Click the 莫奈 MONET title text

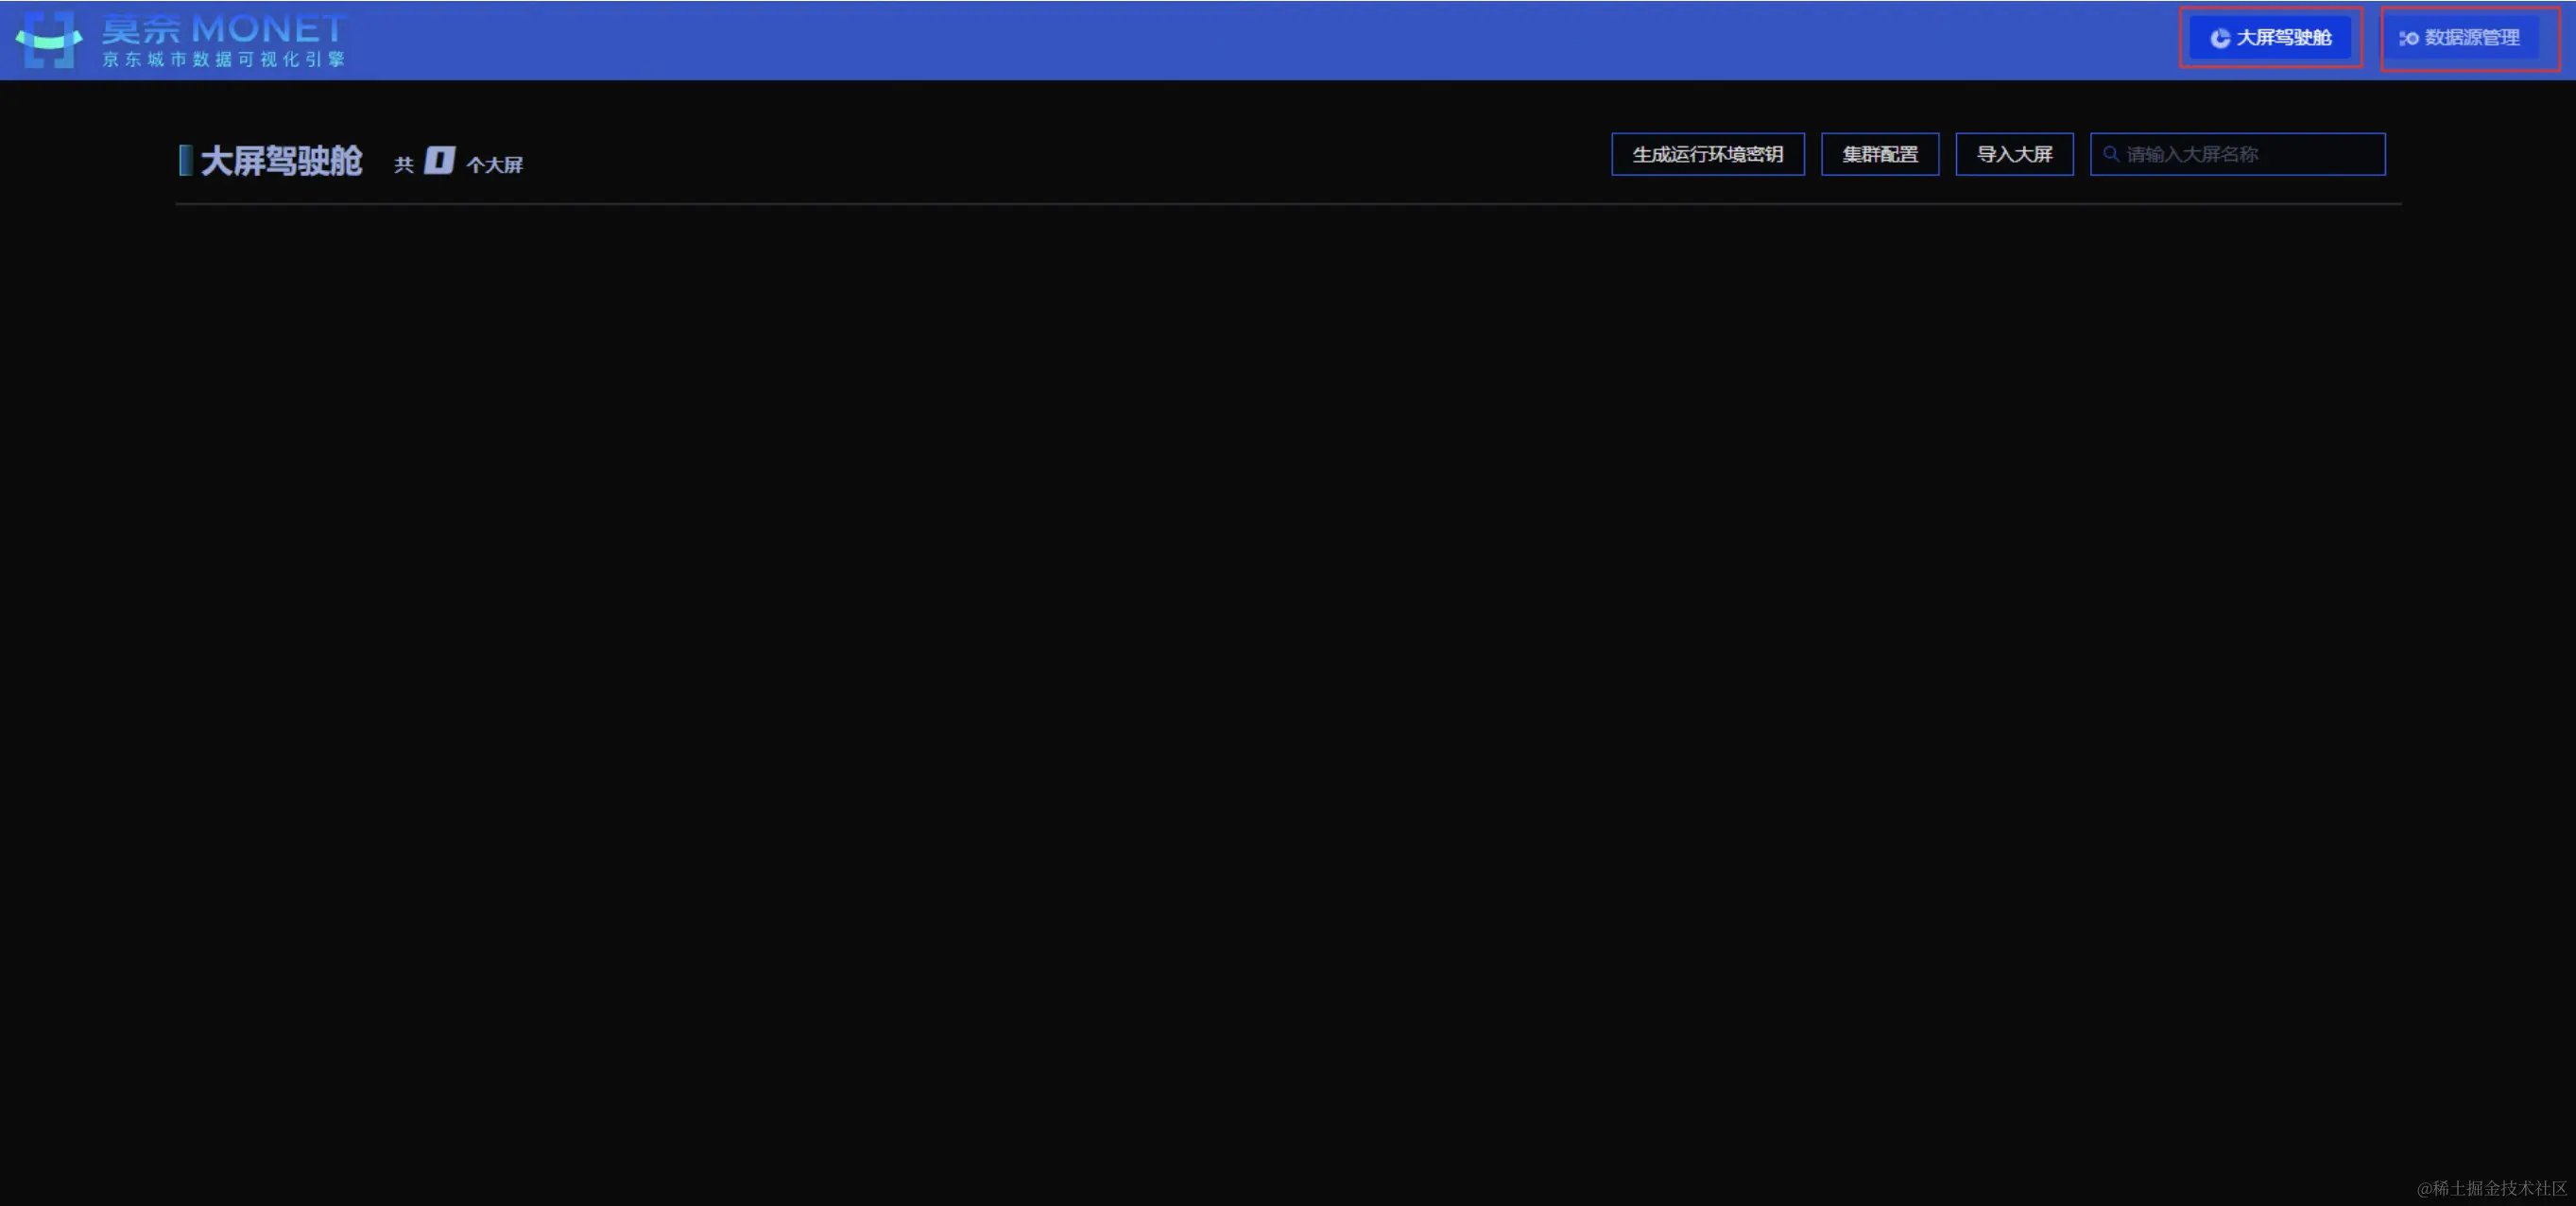223,28
